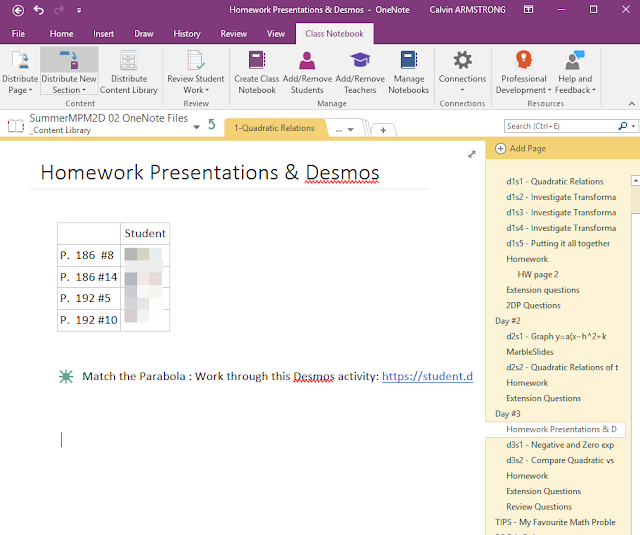Click the Manage Notebooks icon
640x535 pixels.
pos(409,60)
